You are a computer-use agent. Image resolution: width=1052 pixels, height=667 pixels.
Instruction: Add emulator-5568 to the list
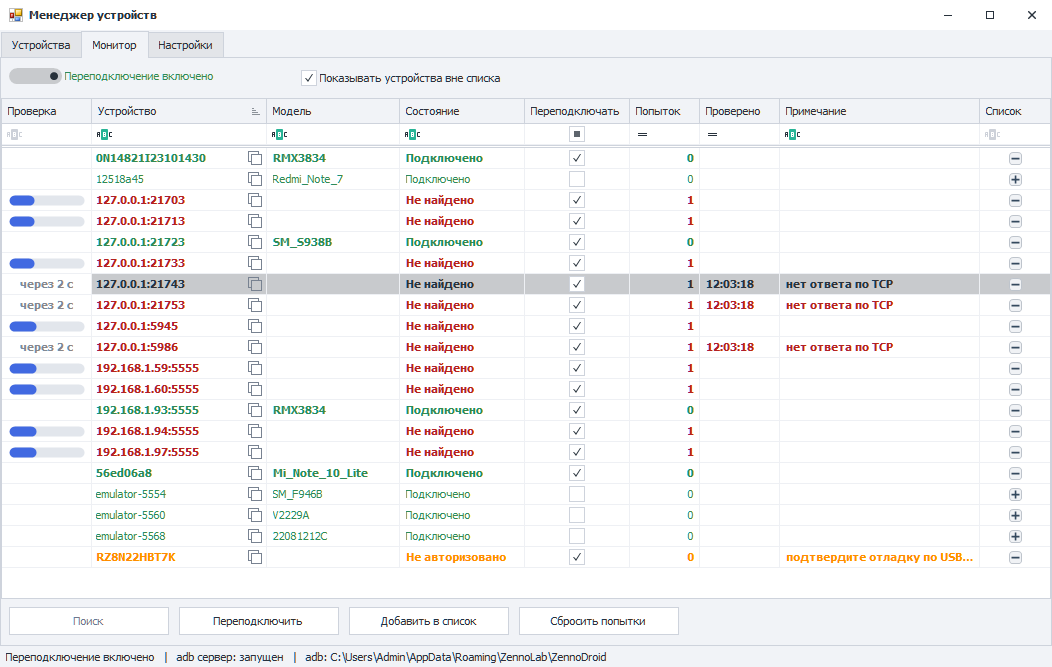coord(1015,536)
